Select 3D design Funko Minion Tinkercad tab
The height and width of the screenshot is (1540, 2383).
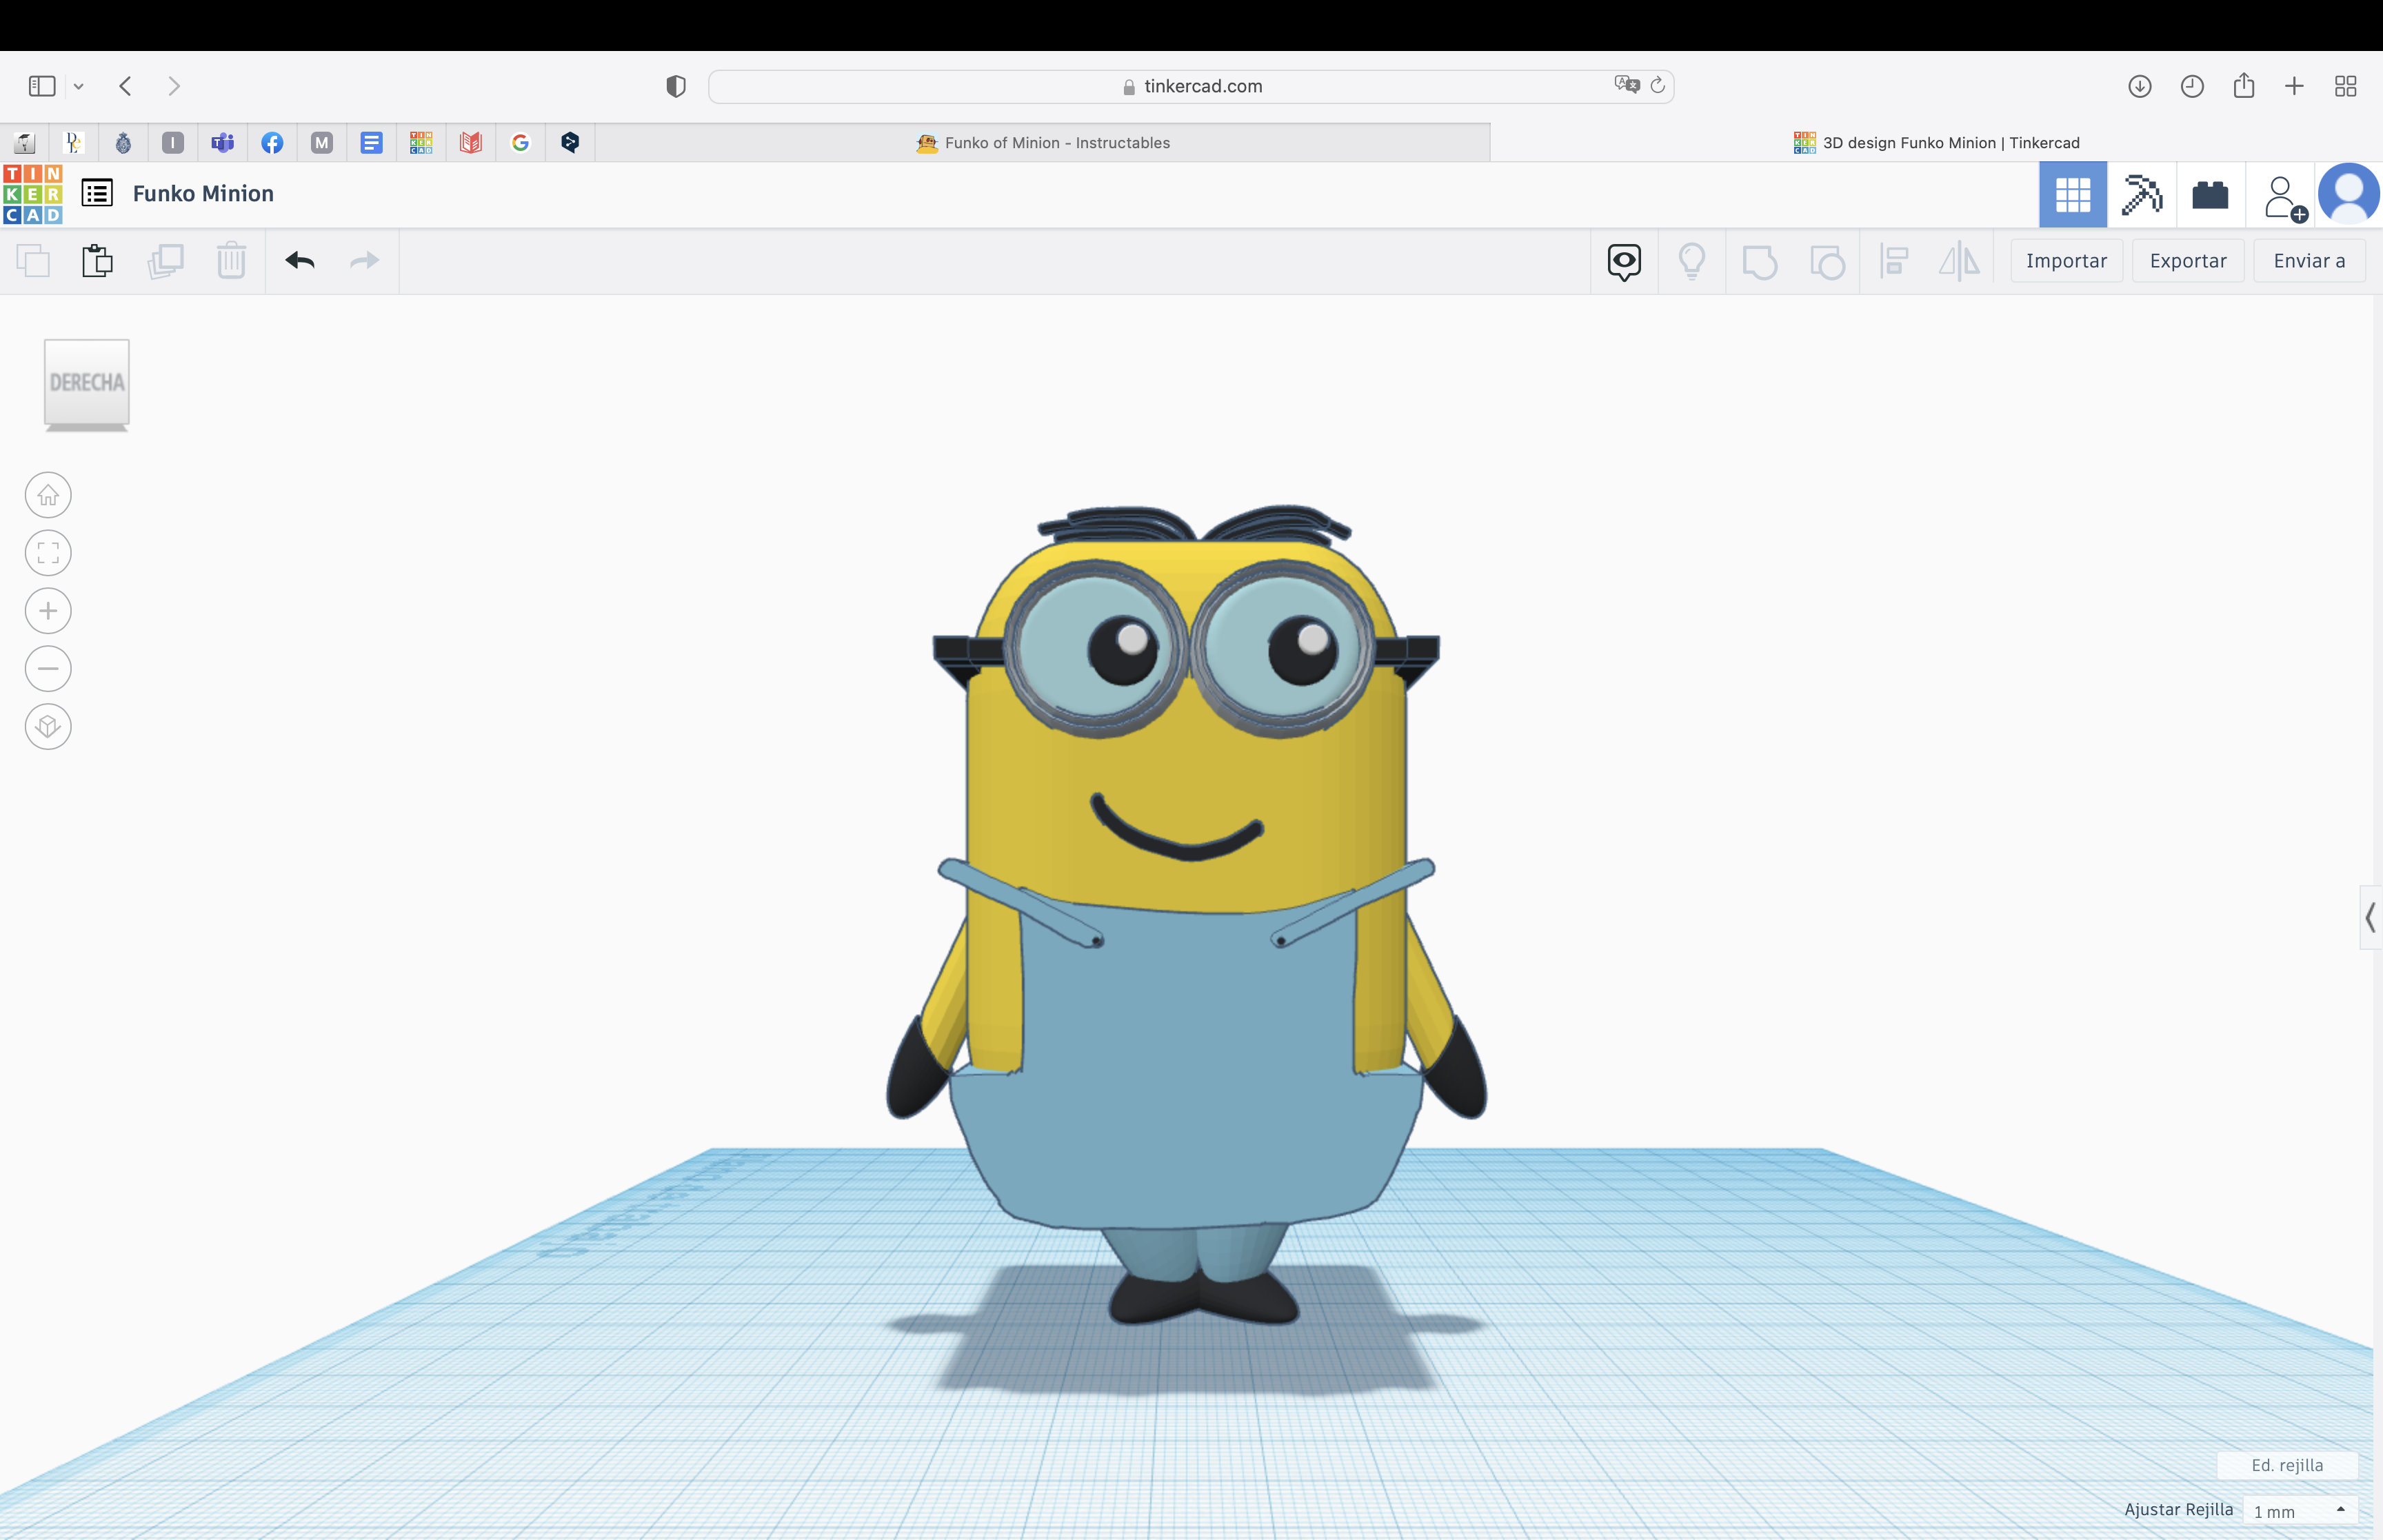click(x=1937, y=143)
